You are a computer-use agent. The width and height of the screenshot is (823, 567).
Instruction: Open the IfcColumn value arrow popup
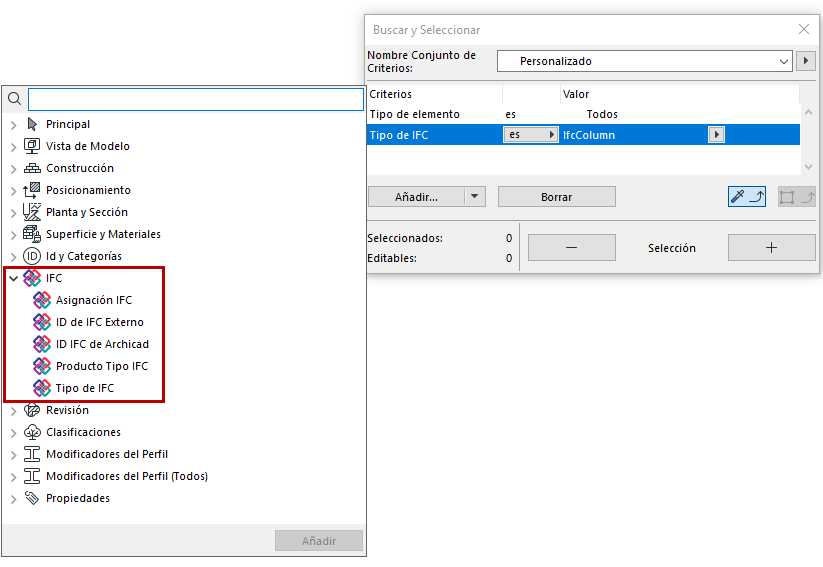point(716,135)
